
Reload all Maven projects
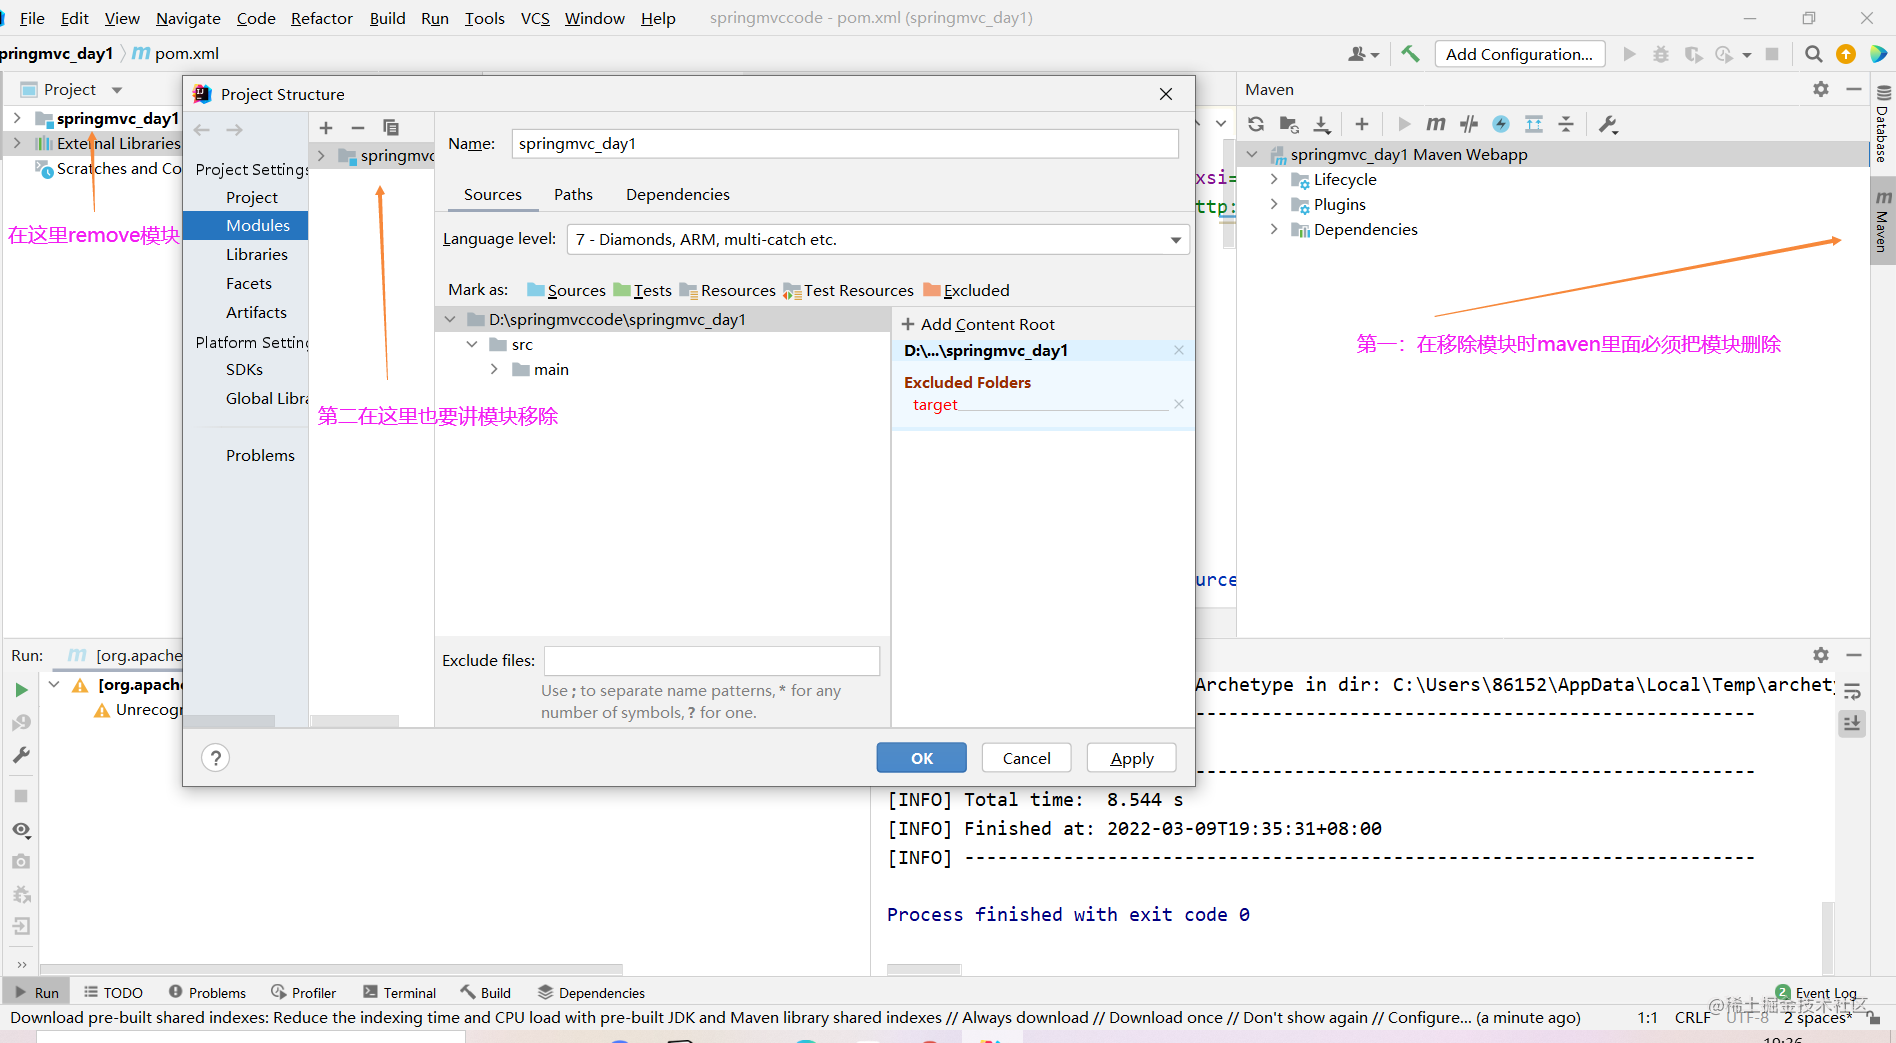point(1256,124)
